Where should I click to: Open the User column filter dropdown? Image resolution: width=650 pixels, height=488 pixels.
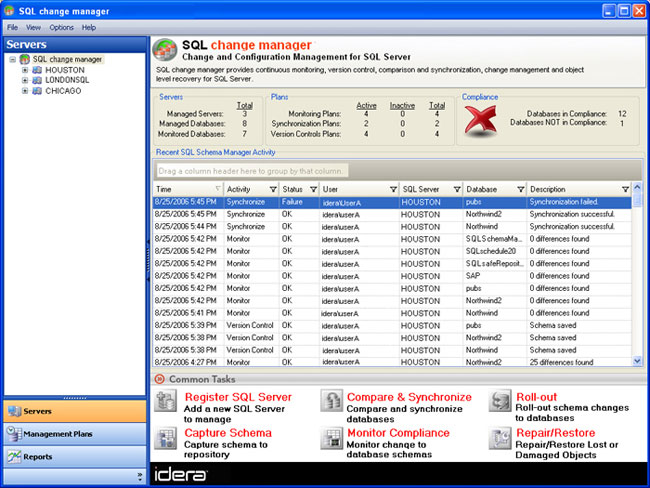(393, 189)
